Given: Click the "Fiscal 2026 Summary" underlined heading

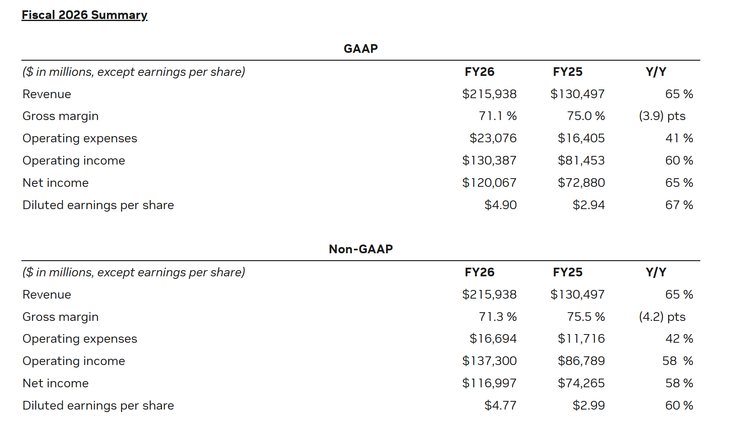Looking at the screenshot, I should pyautogui.click(x=84, y=15).
